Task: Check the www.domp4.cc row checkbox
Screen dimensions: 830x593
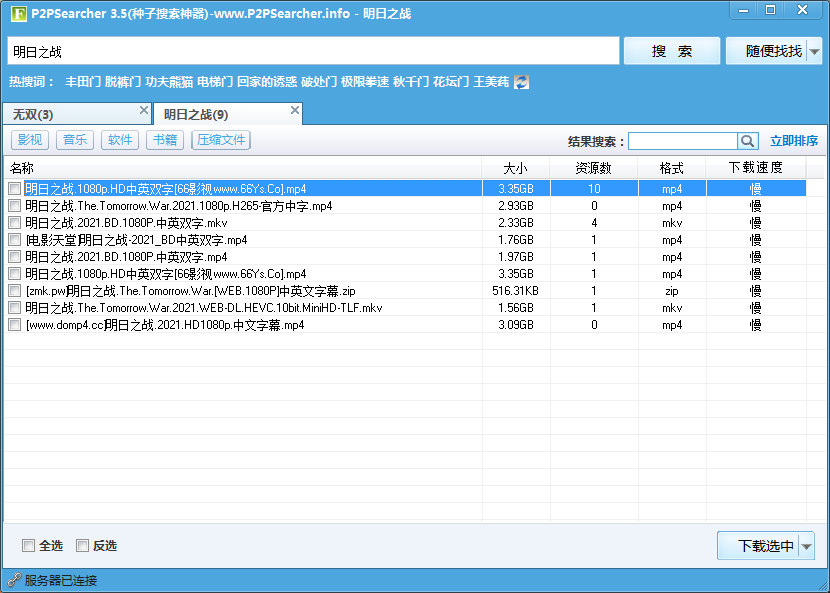Action: coord(15,325)
